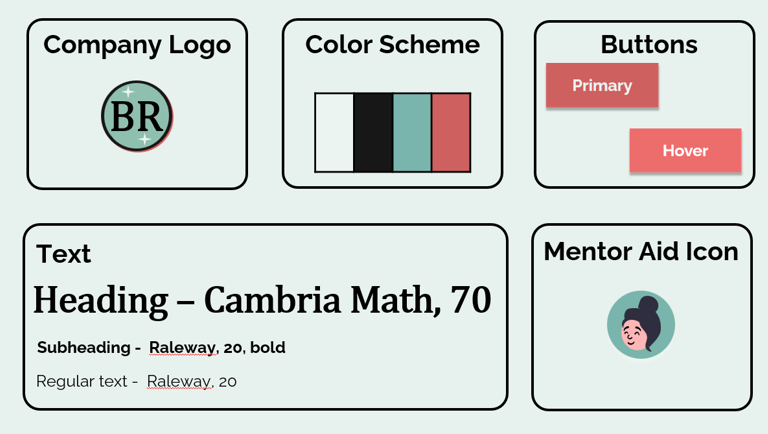The image size is (768, 434).
Task: Select the red color swatch
Action: [451, 133]
